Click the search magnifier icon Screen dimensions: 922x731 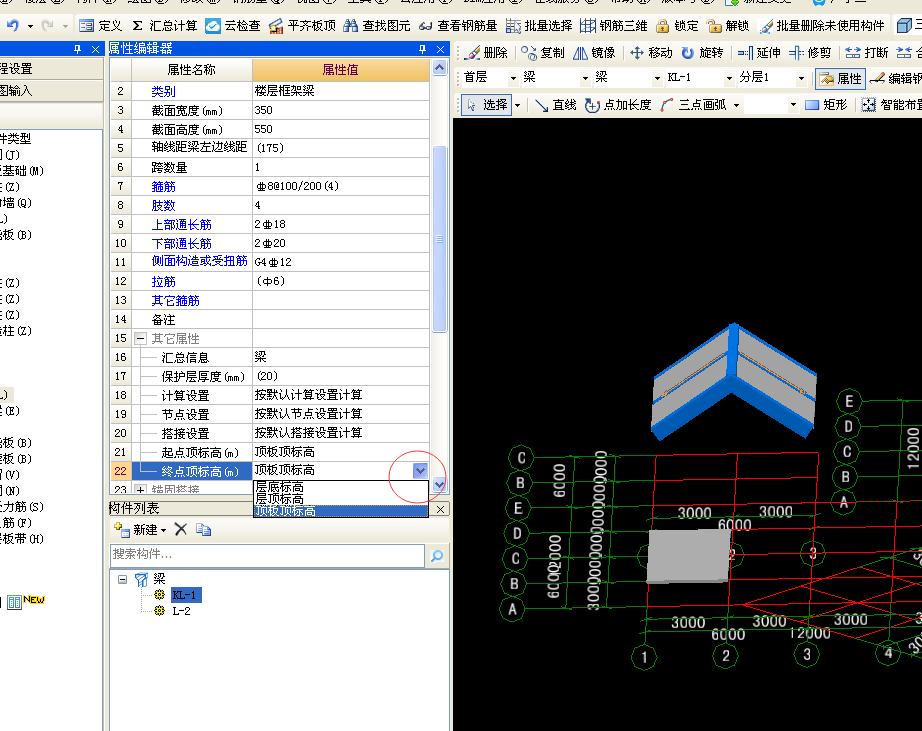click(x=437, y=556)
